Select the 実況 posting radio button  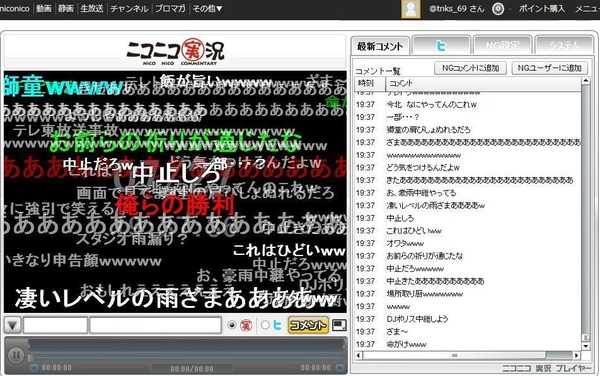[x=232, y=325]
